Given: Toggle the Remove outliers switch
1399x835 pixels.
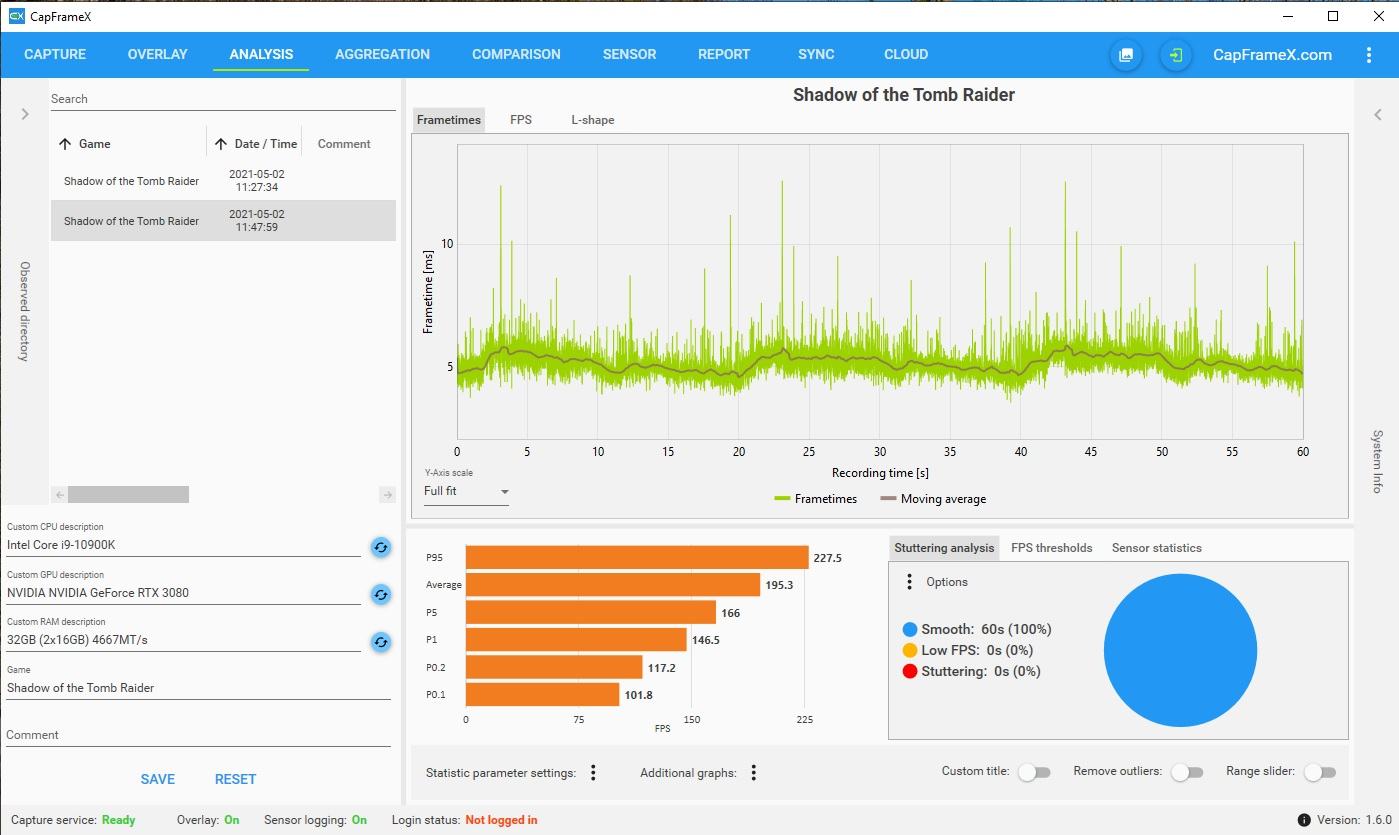Looking at the screenshot, I should 1186,772.
